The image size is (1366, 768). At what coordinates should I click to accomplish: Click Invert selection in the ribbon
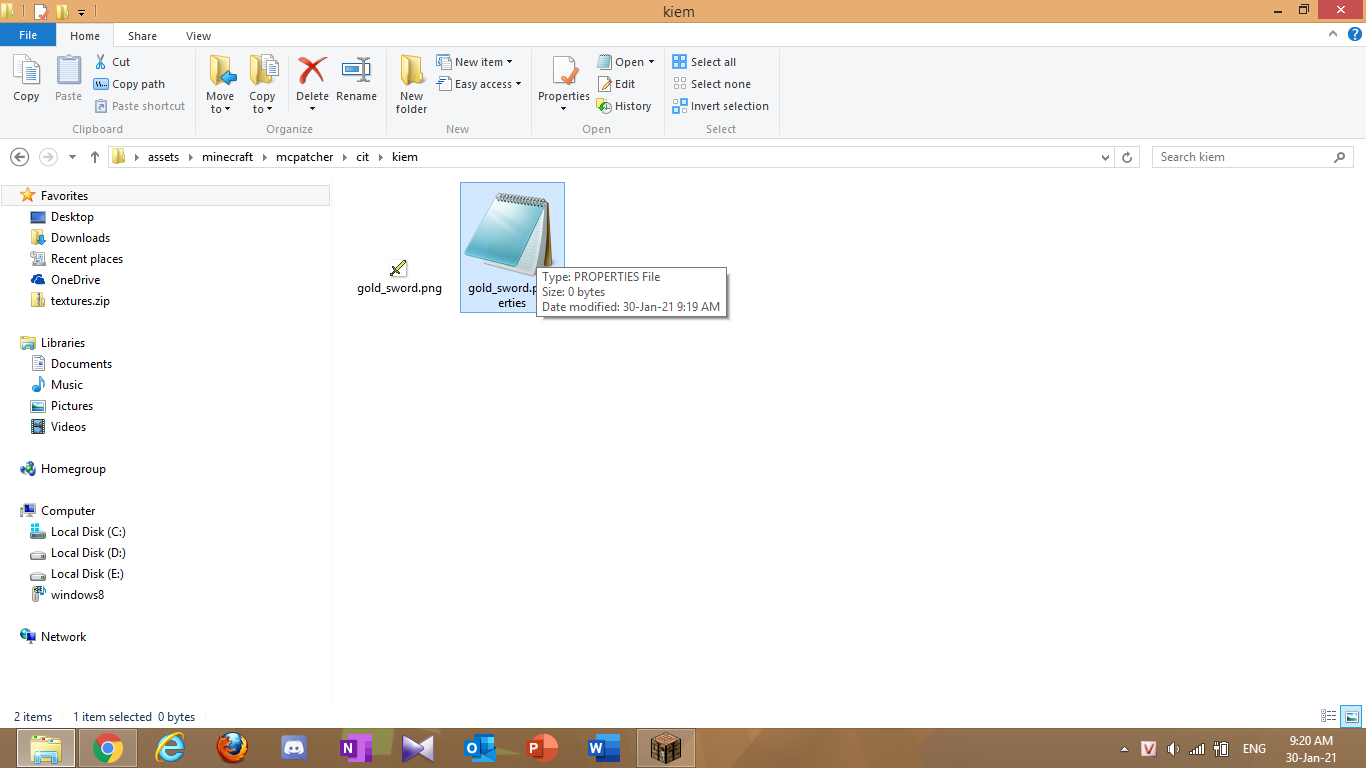721,106
